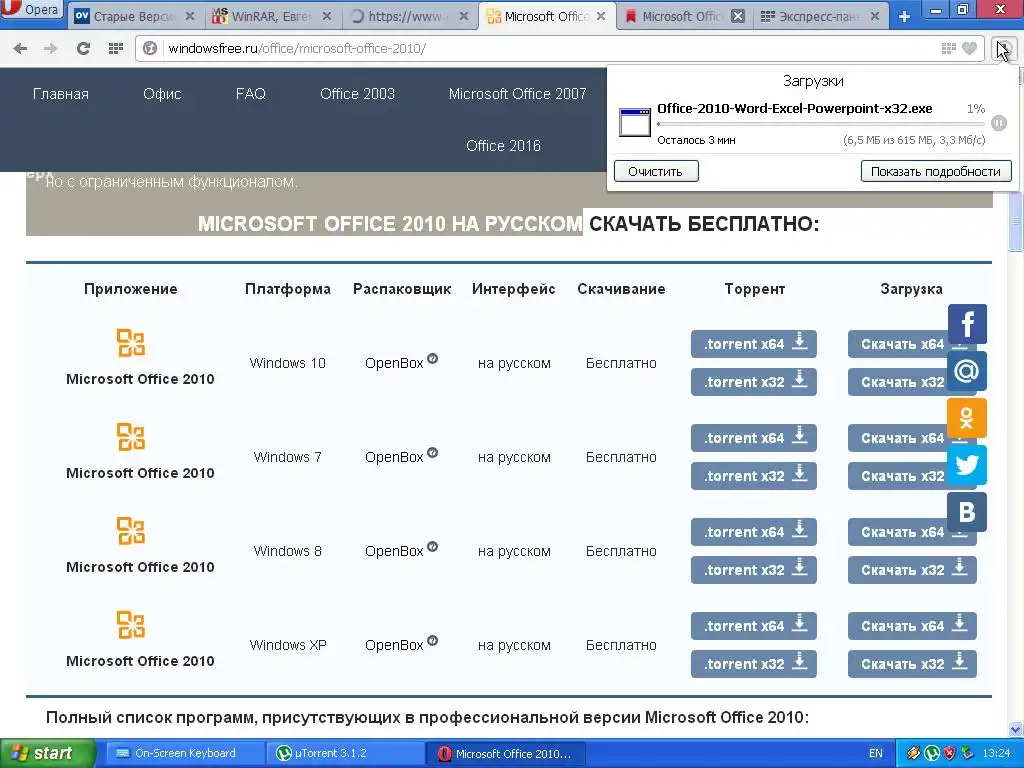Viewport: 1024px width, 768px height.
Task: Click Скачать x64 for Windows XP
Action: point(912,626)
